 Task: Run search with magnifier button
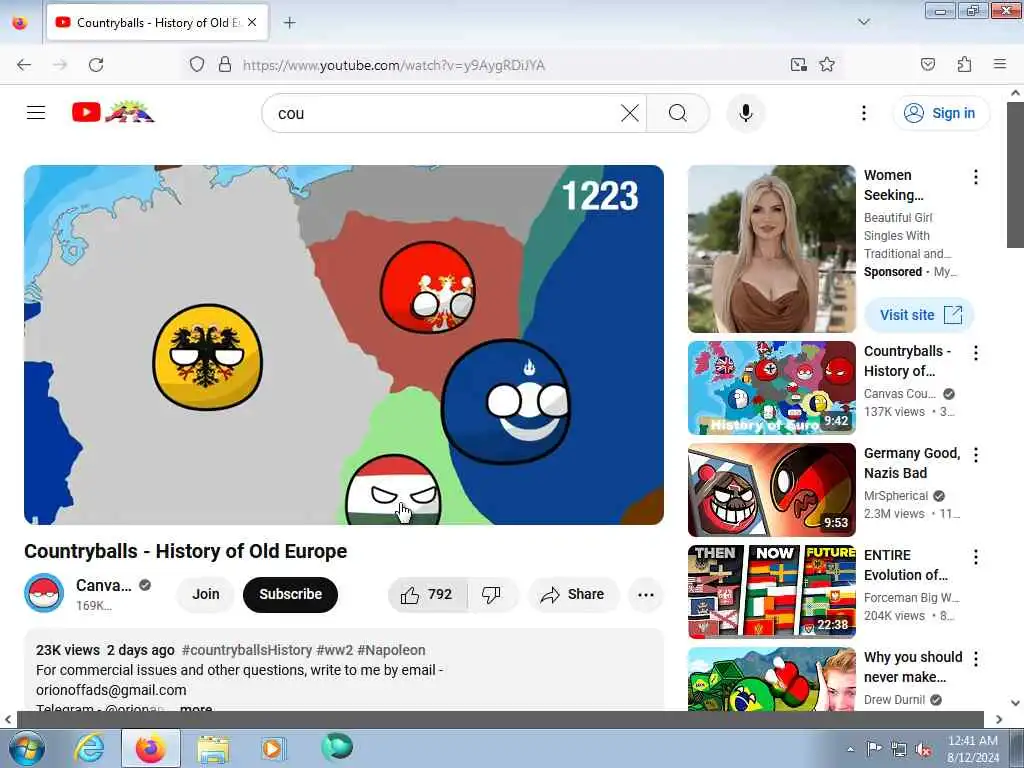[678, 113]
